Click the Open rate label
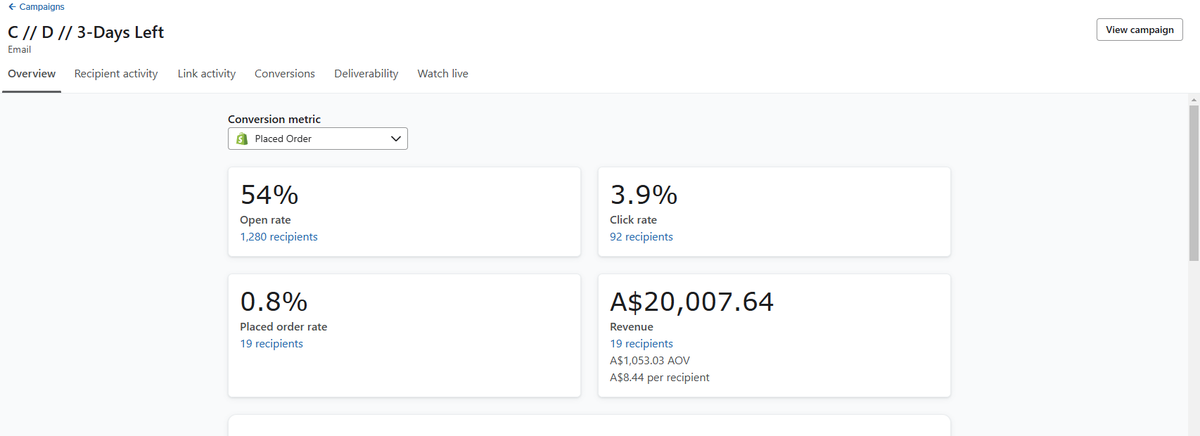Viewport: 1200px width, 436px height. point(266,220)
